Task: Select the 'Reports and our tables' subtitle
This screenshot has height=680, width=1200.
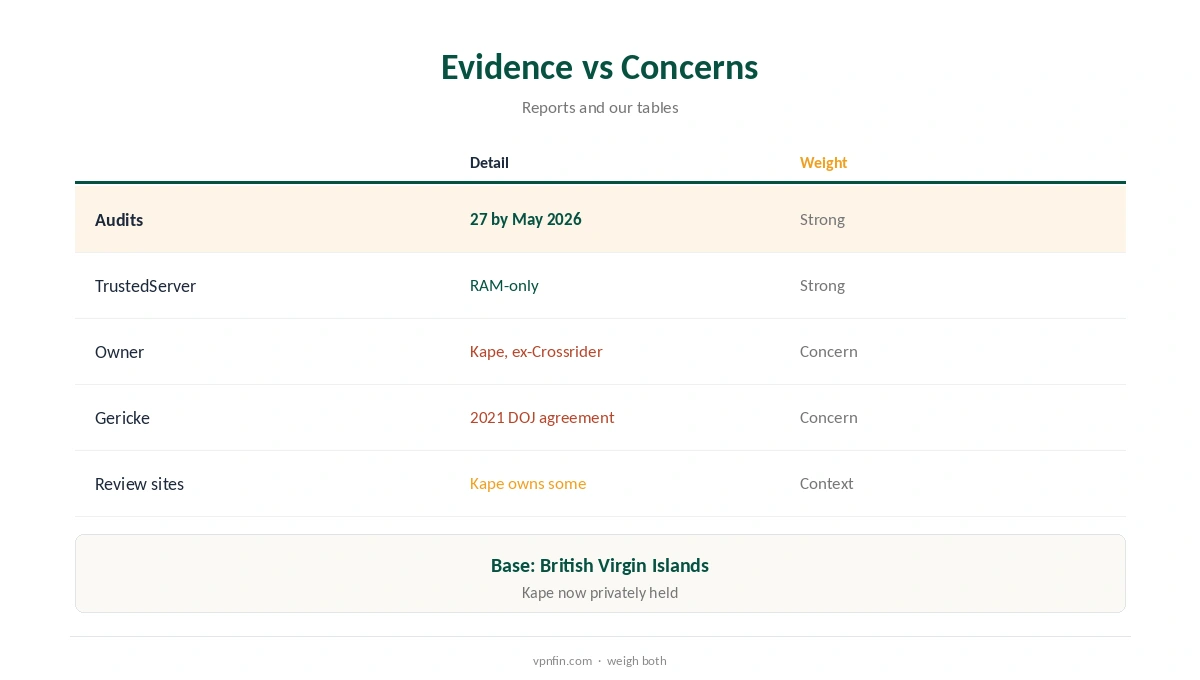Action: coord(600,107)
